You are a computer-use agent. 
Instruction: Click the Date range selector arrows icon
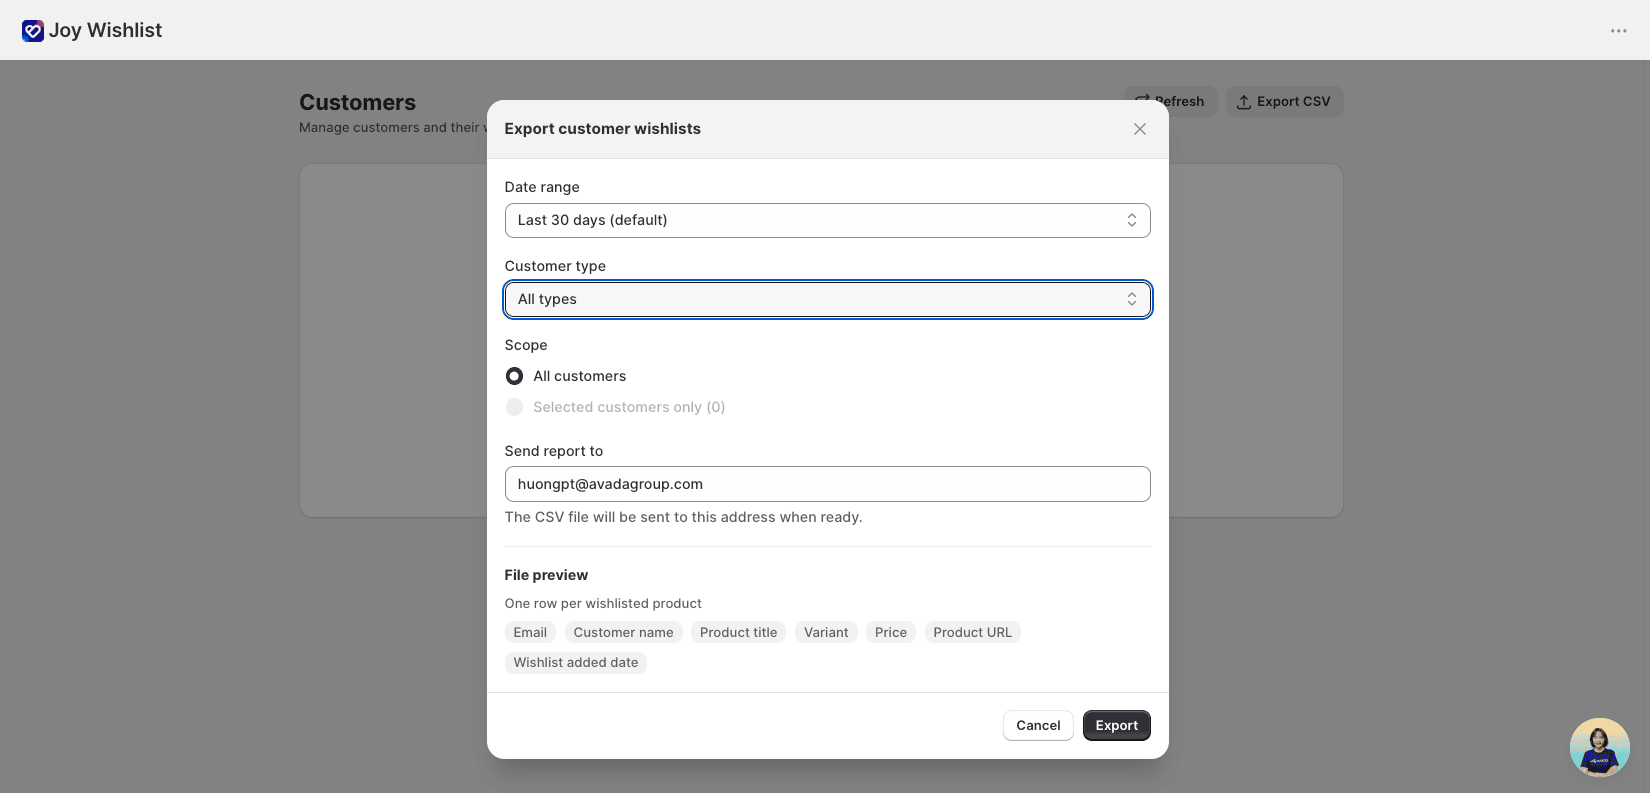pyautogui.click(x=1131, y=220)
